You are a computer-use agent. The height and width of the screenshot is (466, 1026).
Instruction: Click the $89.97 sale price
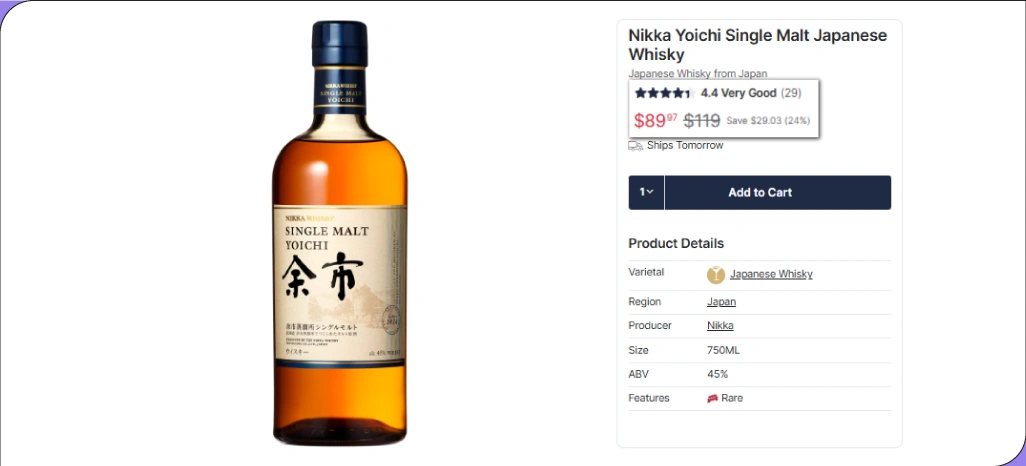pos(655,121)
